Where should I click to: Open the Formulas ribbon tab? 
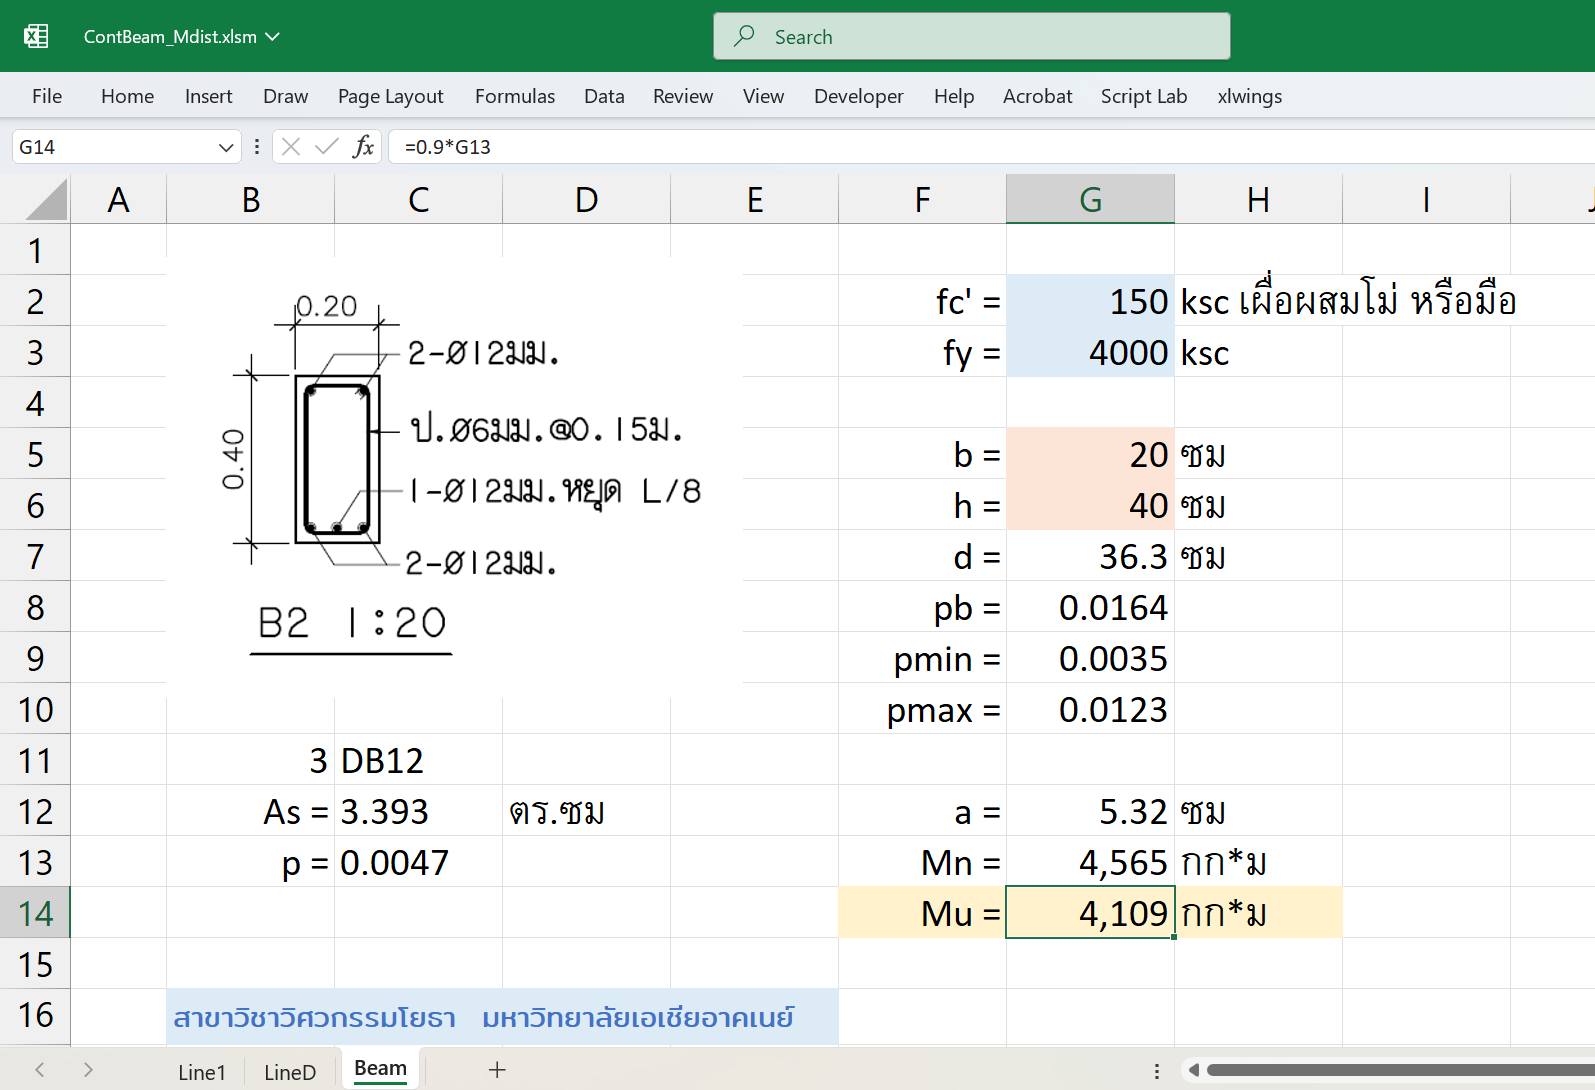[x=514, y=96]
